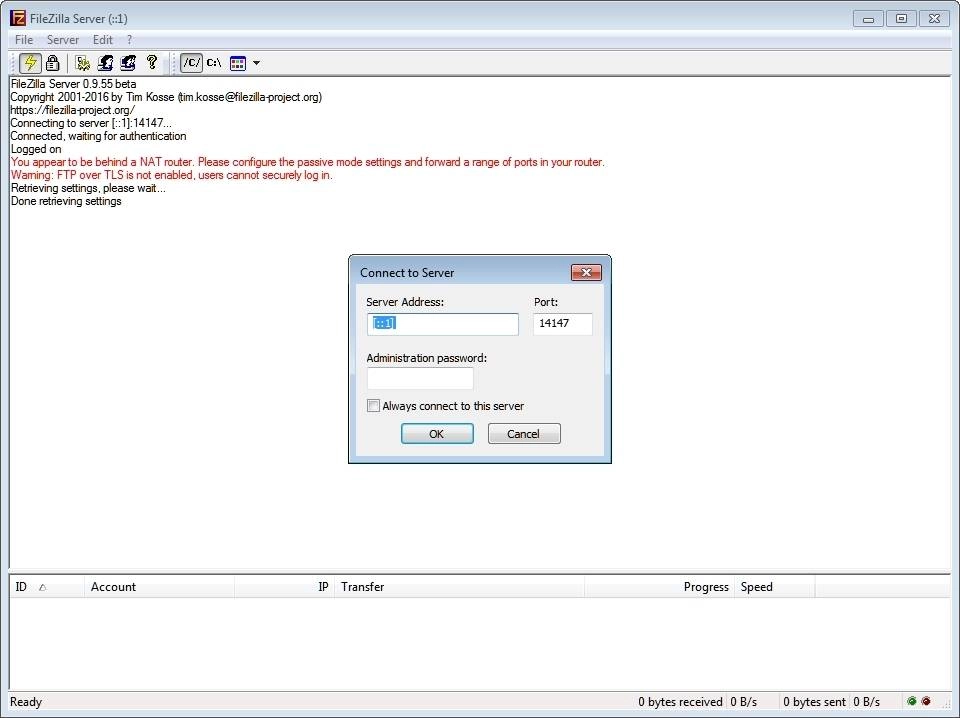
Task: Click the FileZilla Server logo in title bar
Action: coord(18,18)
